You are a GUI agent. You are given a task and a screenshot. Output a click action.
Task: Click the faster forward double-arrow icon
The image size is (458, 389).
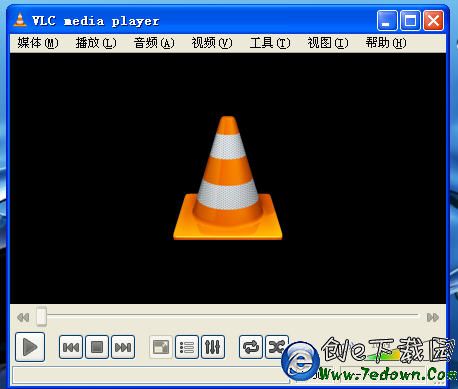pos(433,317)
